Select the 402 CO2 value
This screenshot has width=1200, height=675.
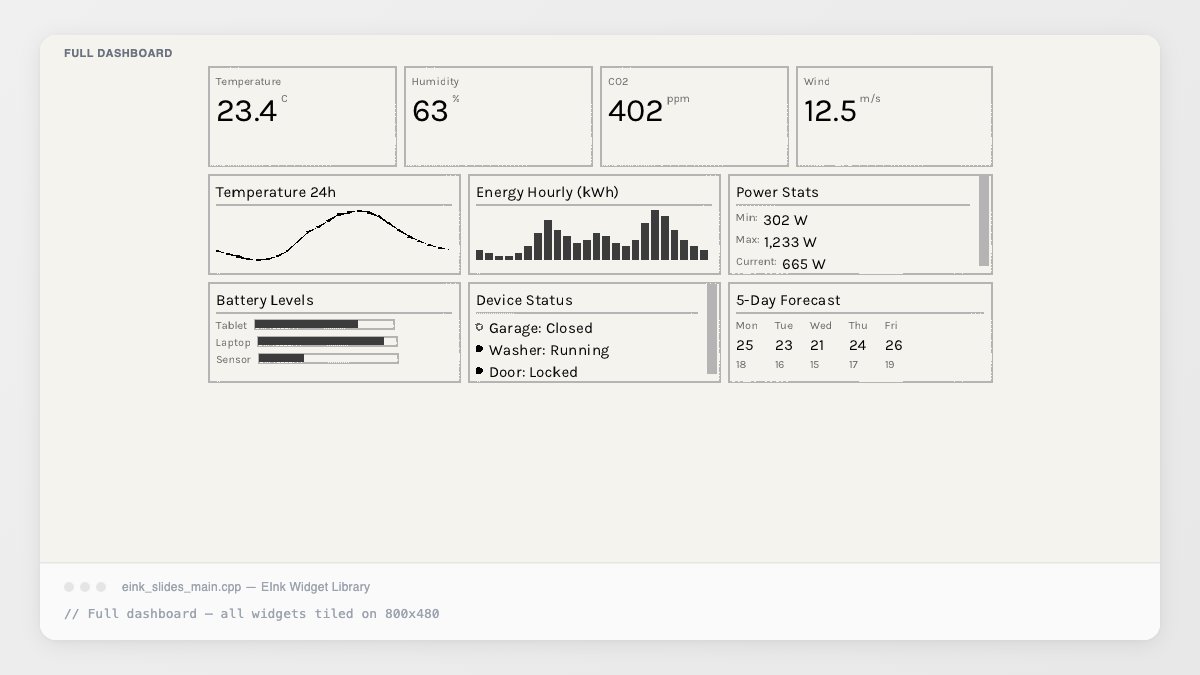click(635, 111)
